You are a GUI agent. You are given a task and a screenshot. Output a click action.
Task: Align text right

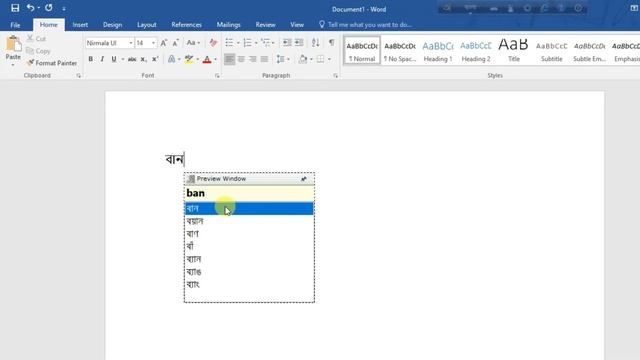pos(253,59)
